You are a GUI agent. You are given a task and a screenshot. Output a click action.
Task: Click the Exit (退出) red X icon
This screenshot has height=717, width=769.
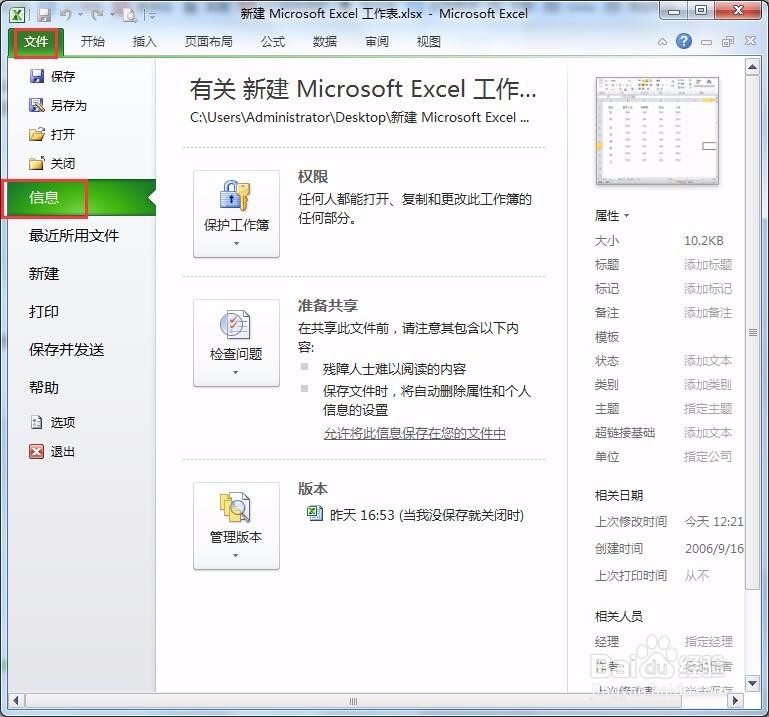coord(36,451)
